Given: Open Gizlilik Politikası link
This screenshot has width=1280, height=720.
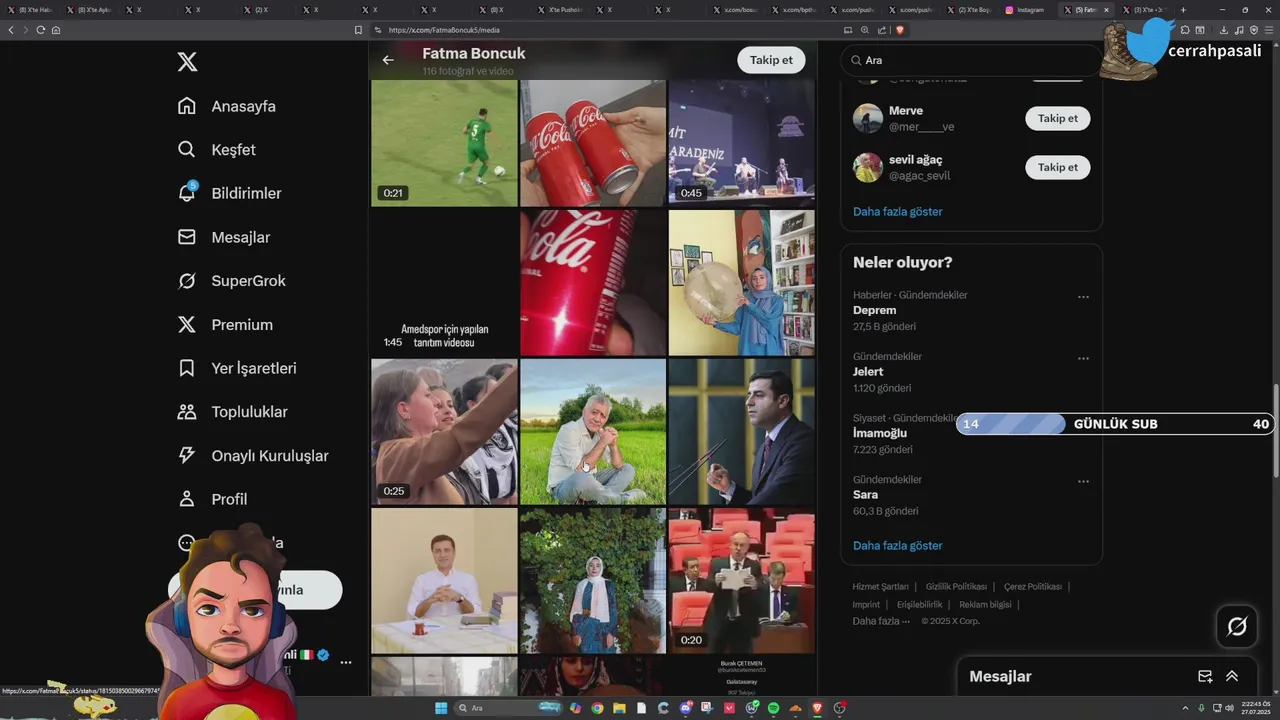Looking at the screenshot, I should (x=956, y=587).
